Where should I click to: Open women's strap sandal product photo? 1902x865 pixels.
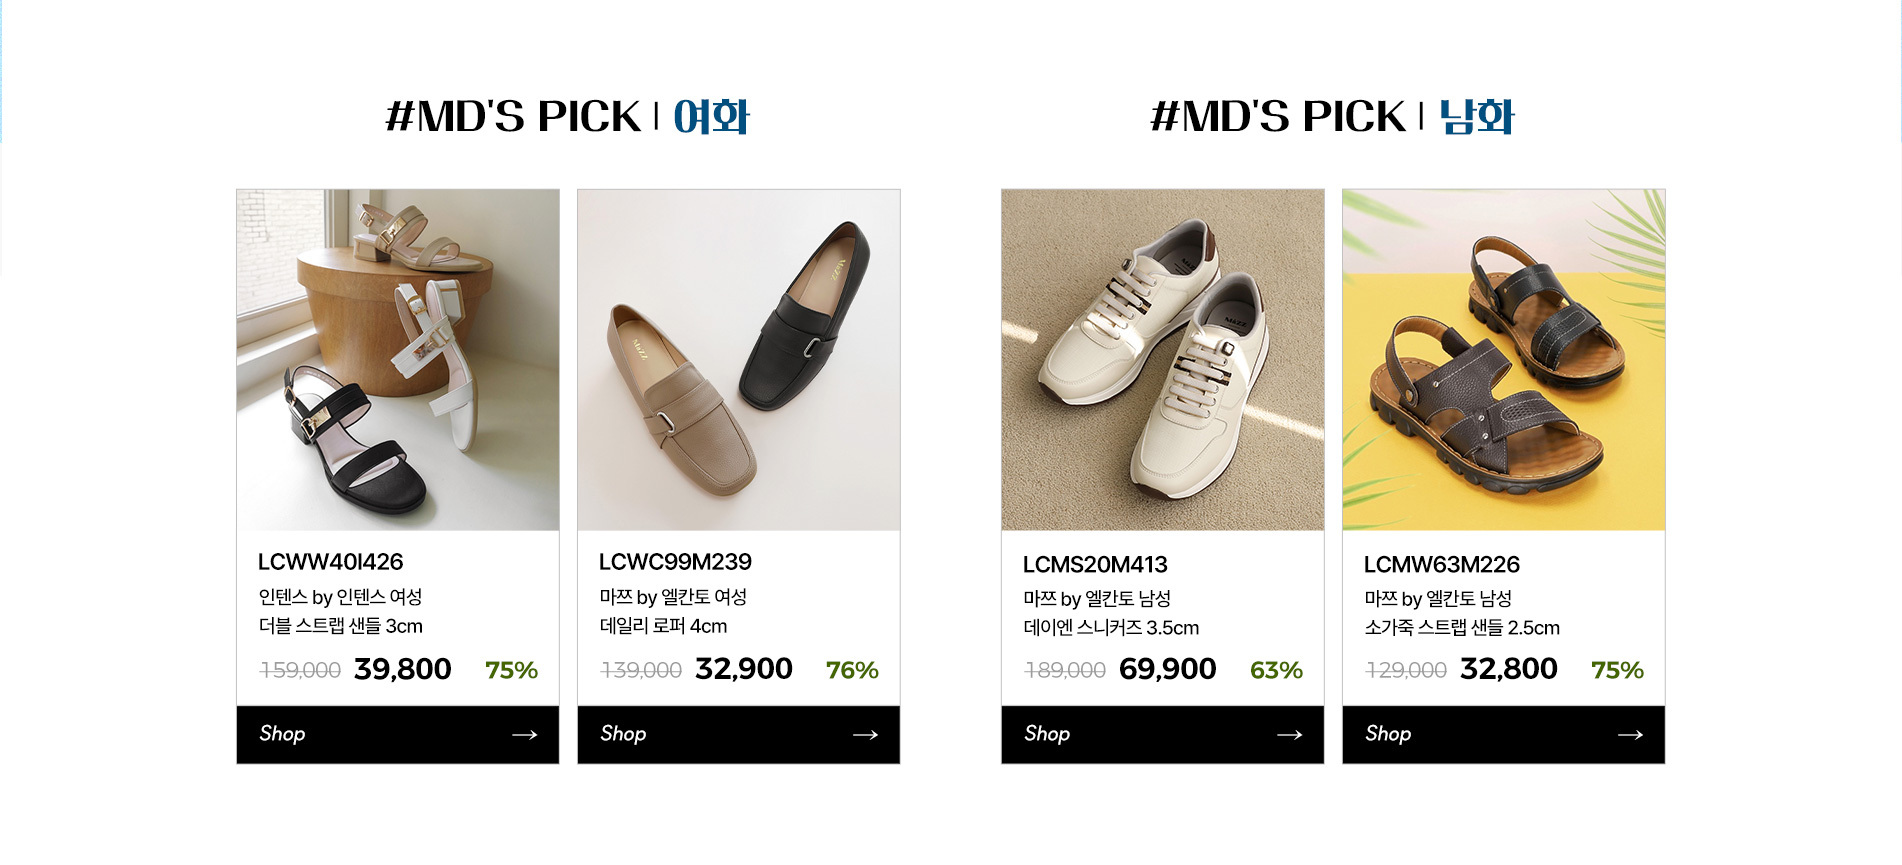click(x=398, y=360)
